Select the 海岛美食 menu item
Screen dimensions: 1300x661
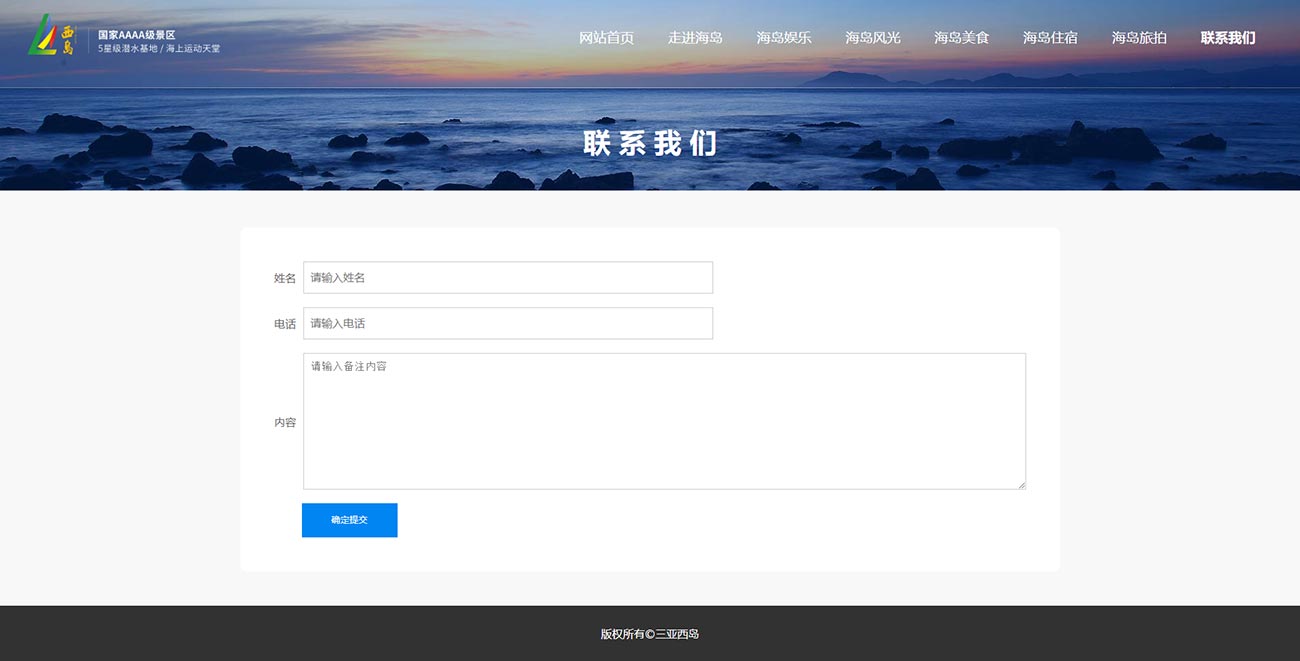point(962,38)
